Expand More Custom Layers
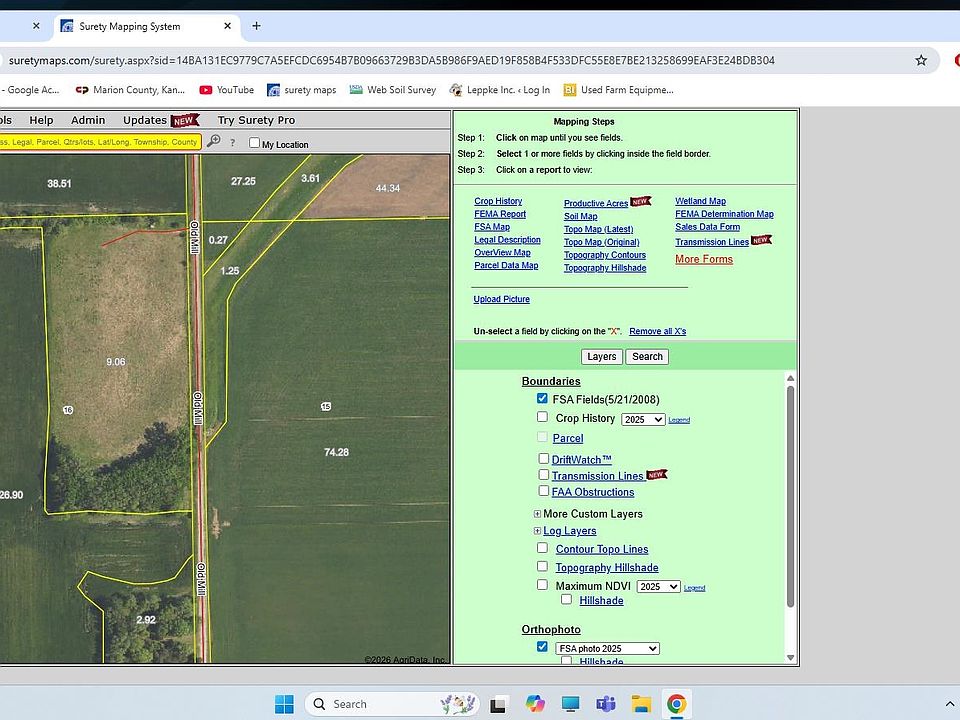960x720 pixels. (537, 514)
